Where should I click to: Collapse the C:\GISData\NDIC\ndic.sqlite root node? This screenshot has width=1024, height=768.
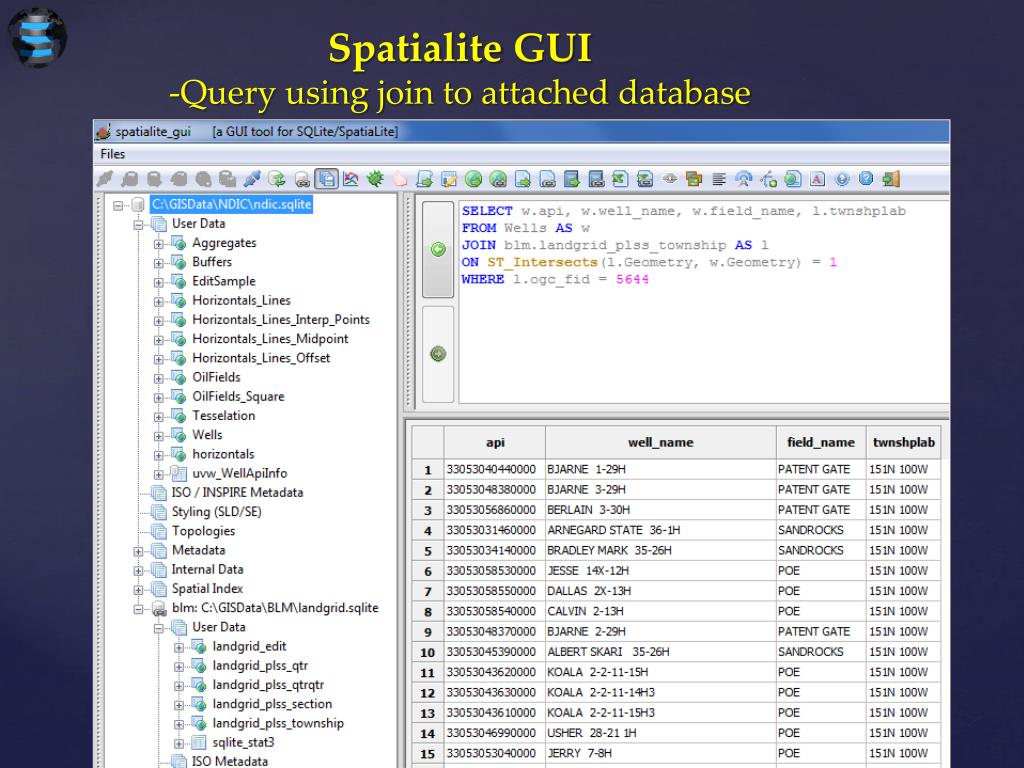pos(118,205)
